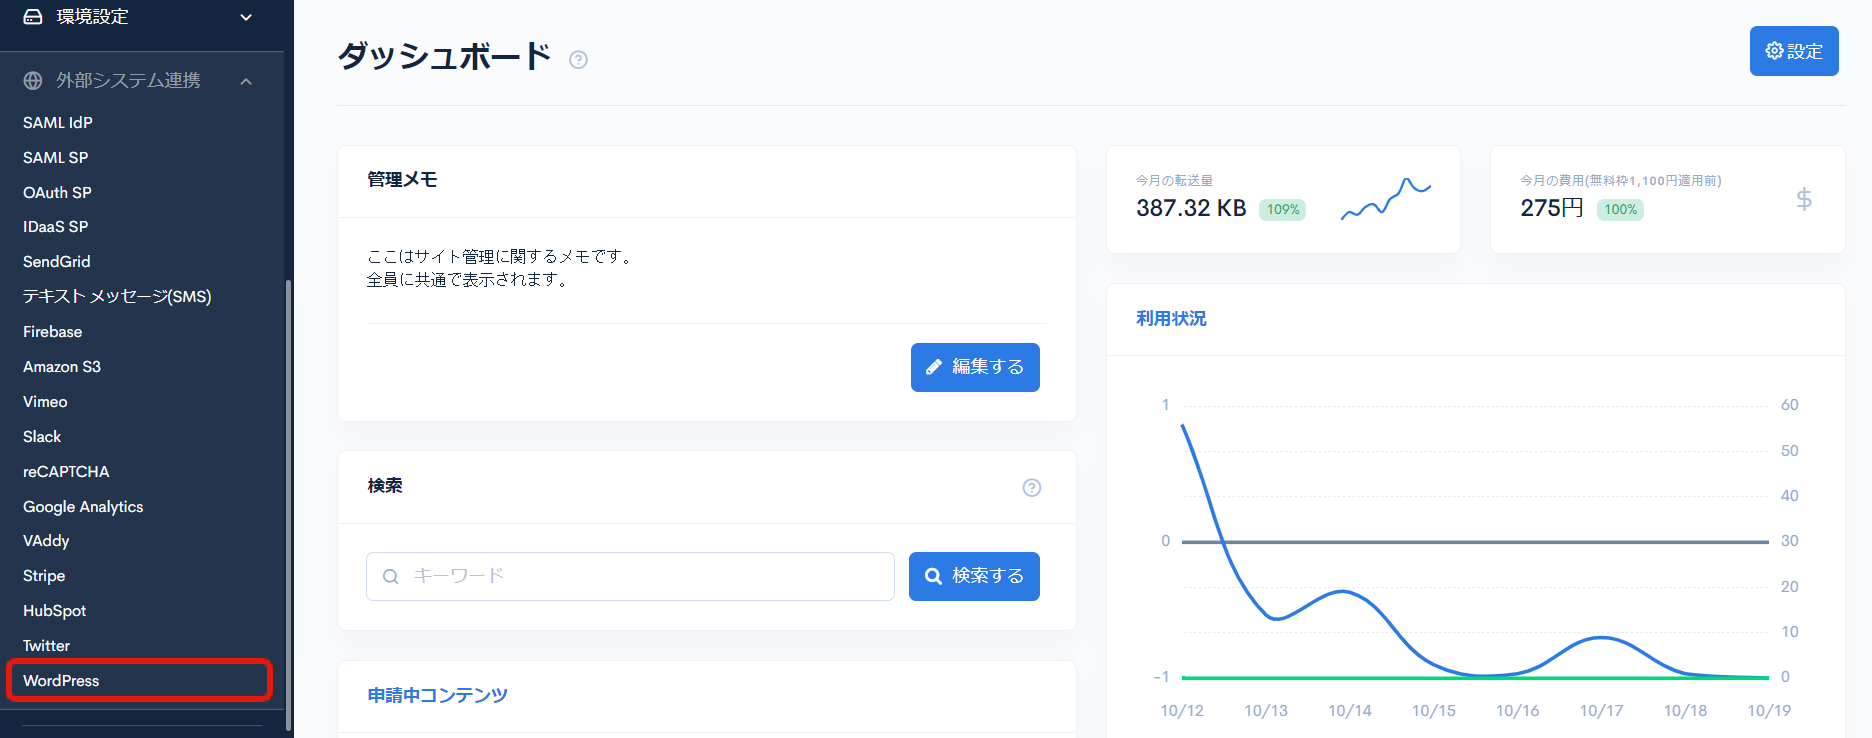
Task: Click the 検索する button
Action: pyautogui.click(x=974, y=576)
